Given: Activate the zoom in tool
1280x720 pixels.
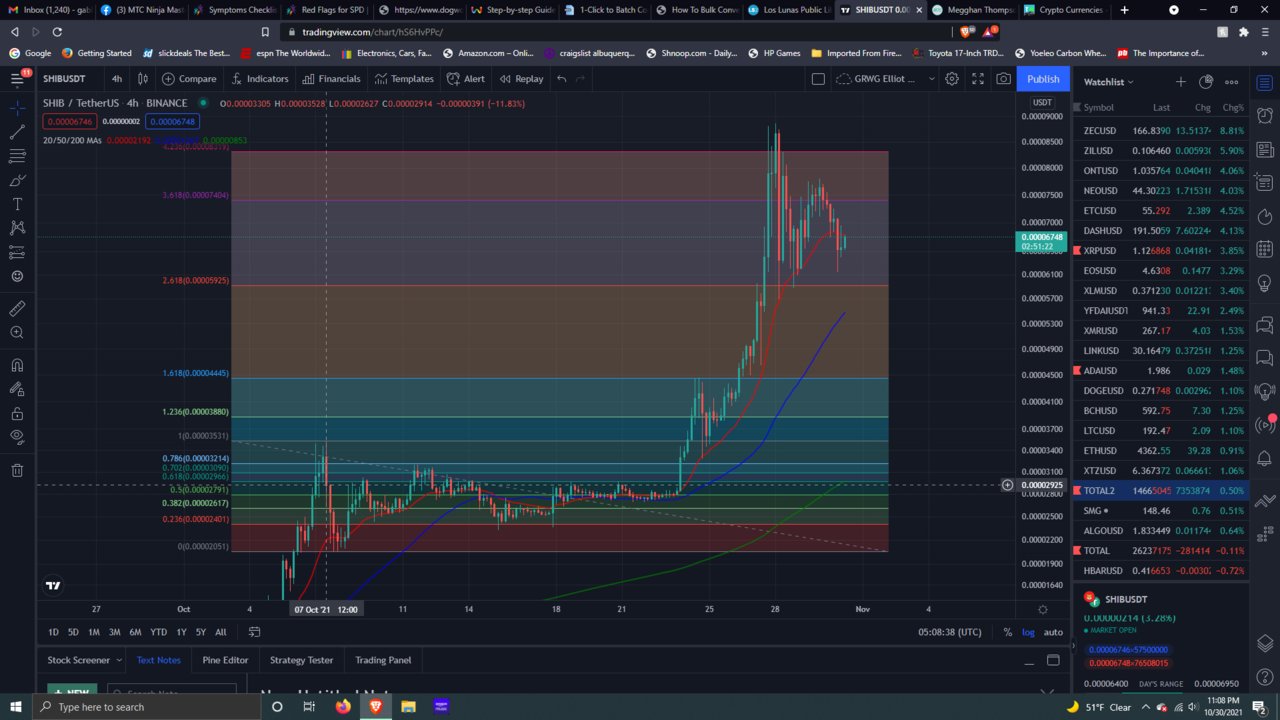Looking at the screenshot, I should tap(17, 332).
